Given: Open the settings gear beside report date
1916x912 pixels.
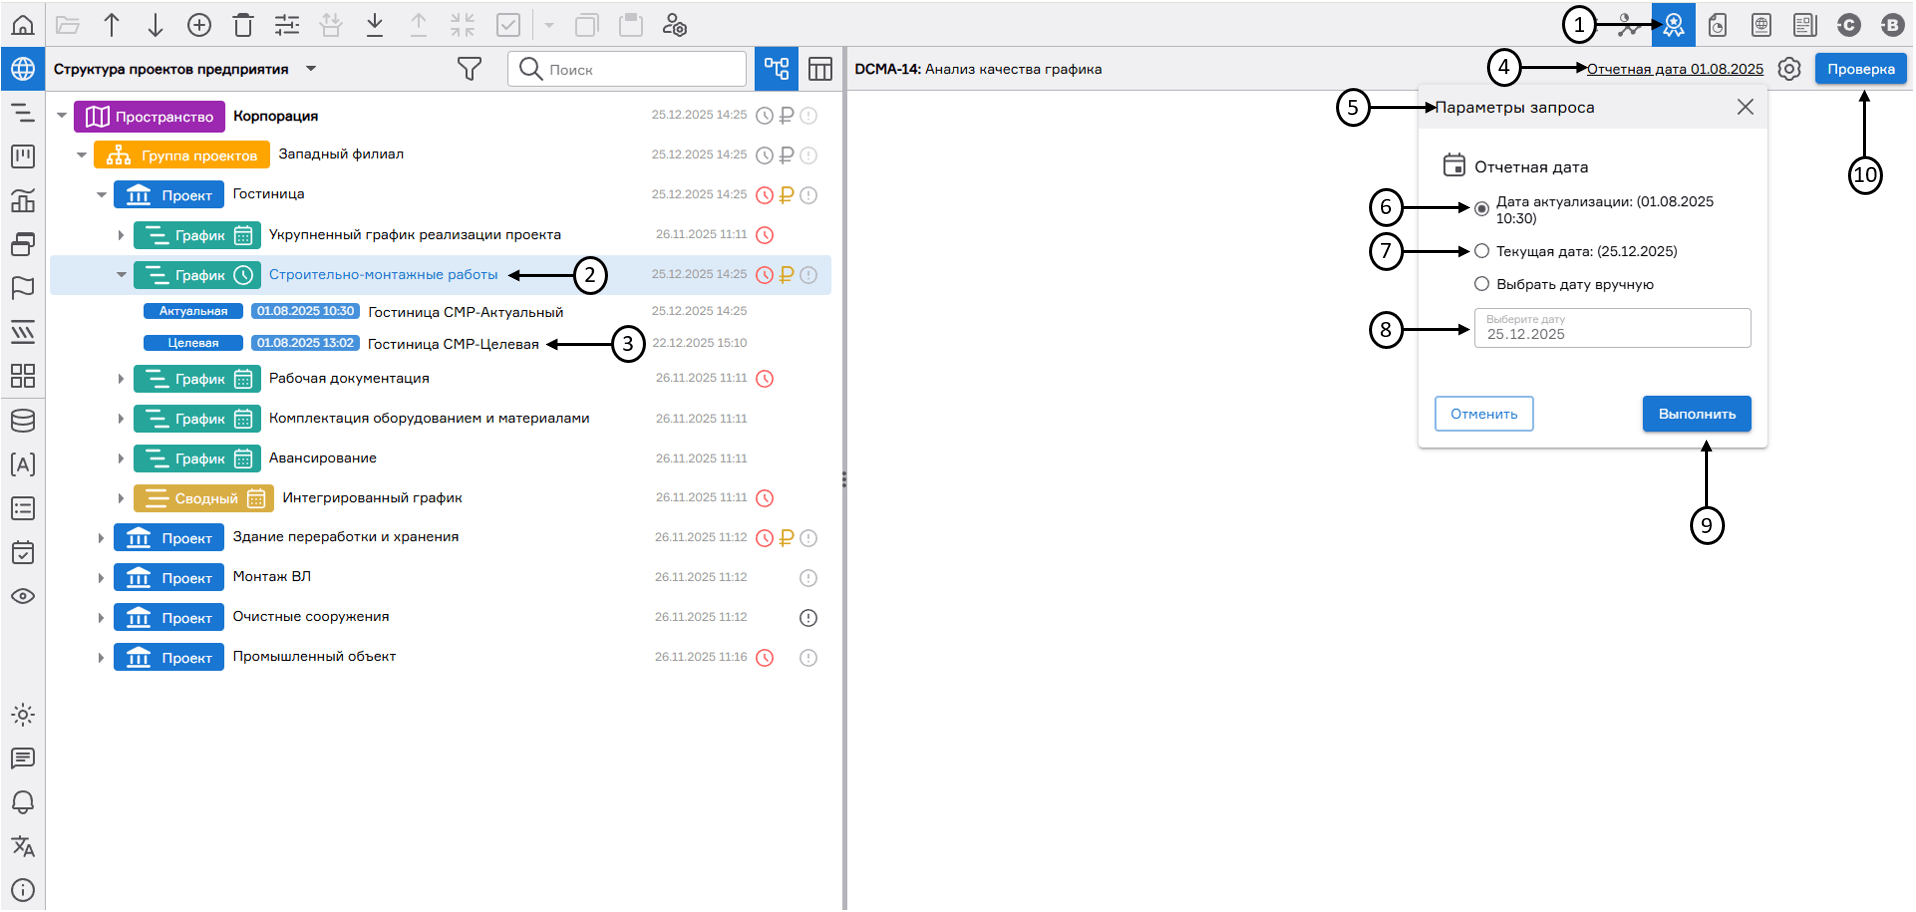Looking at the screenshot, I should [1789, 69].
